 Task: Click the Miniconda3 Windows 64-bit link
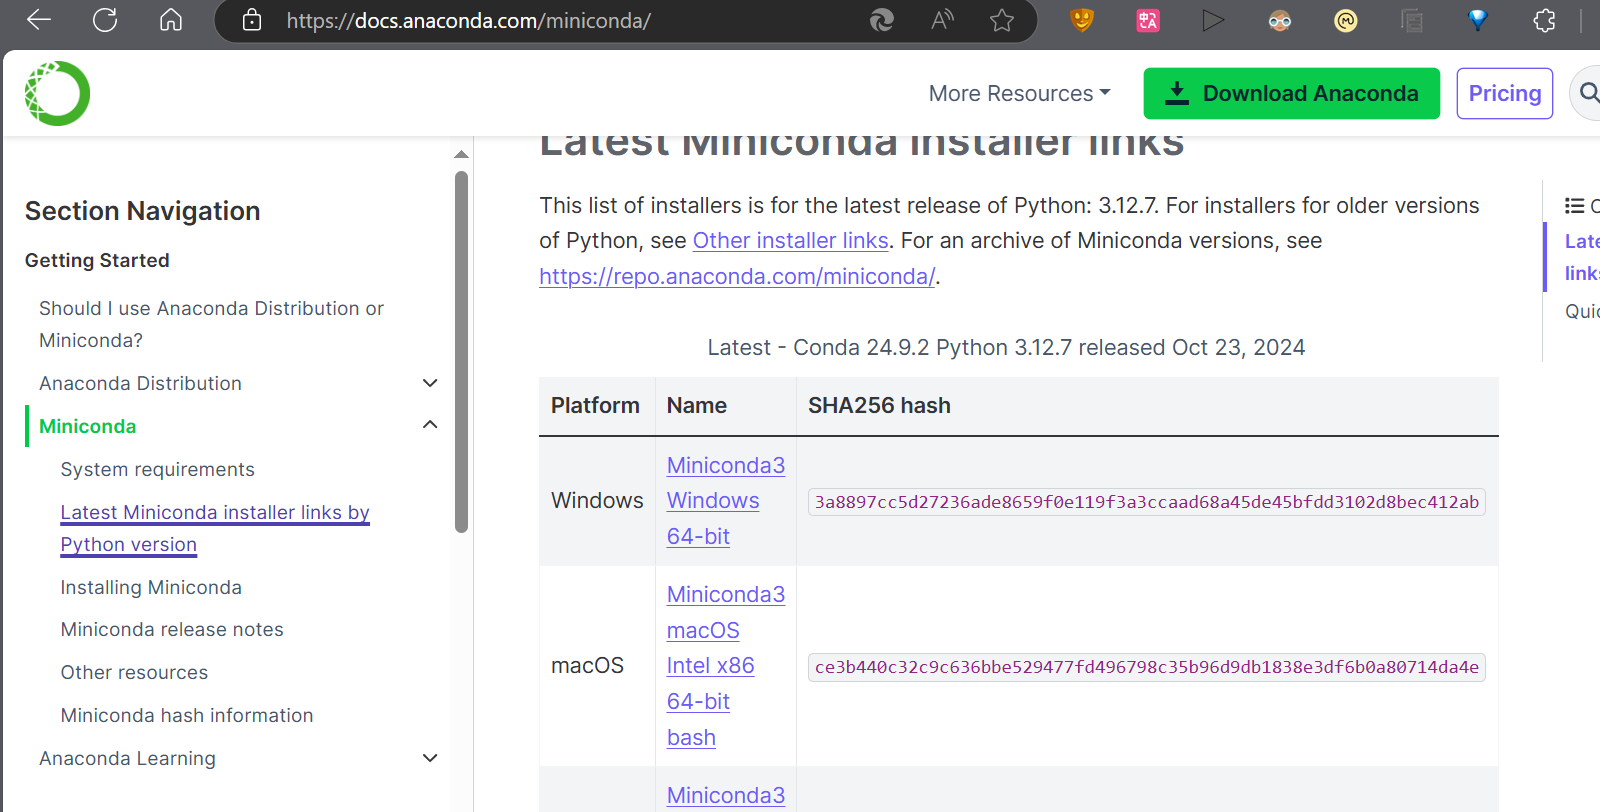[725, 500]
